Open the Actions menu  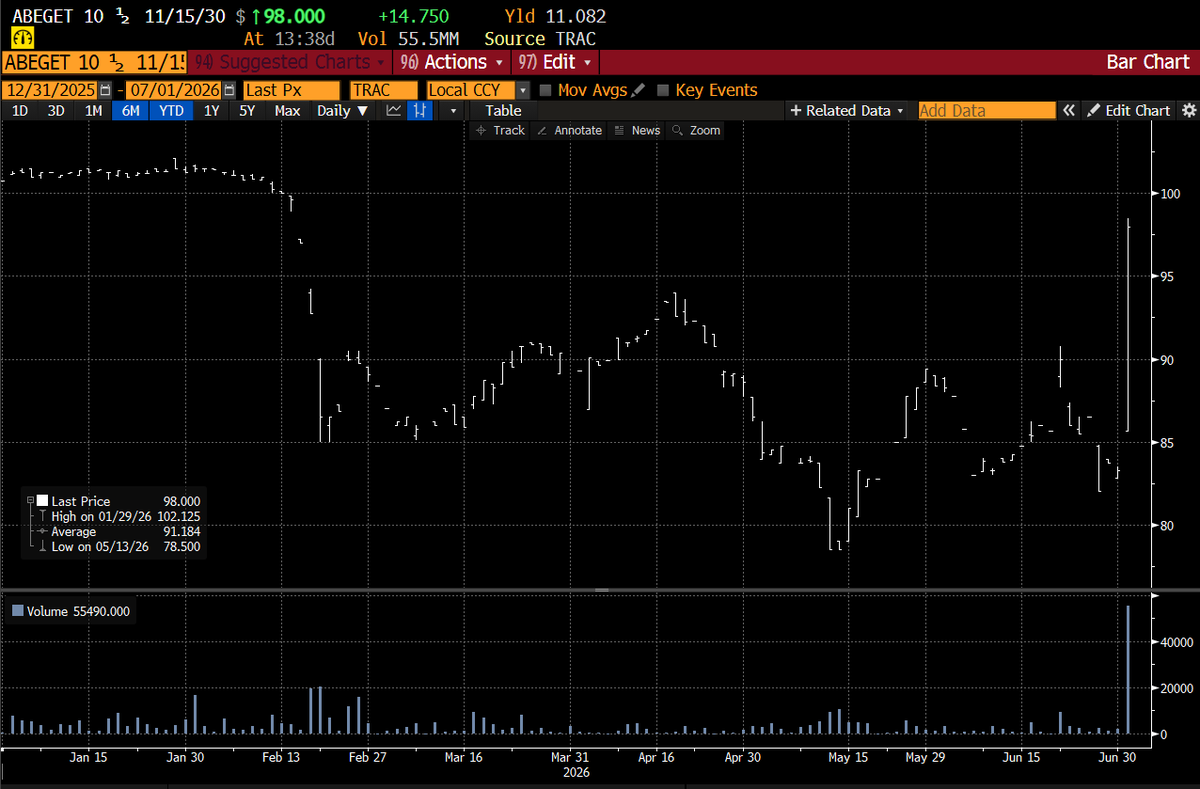451,62
